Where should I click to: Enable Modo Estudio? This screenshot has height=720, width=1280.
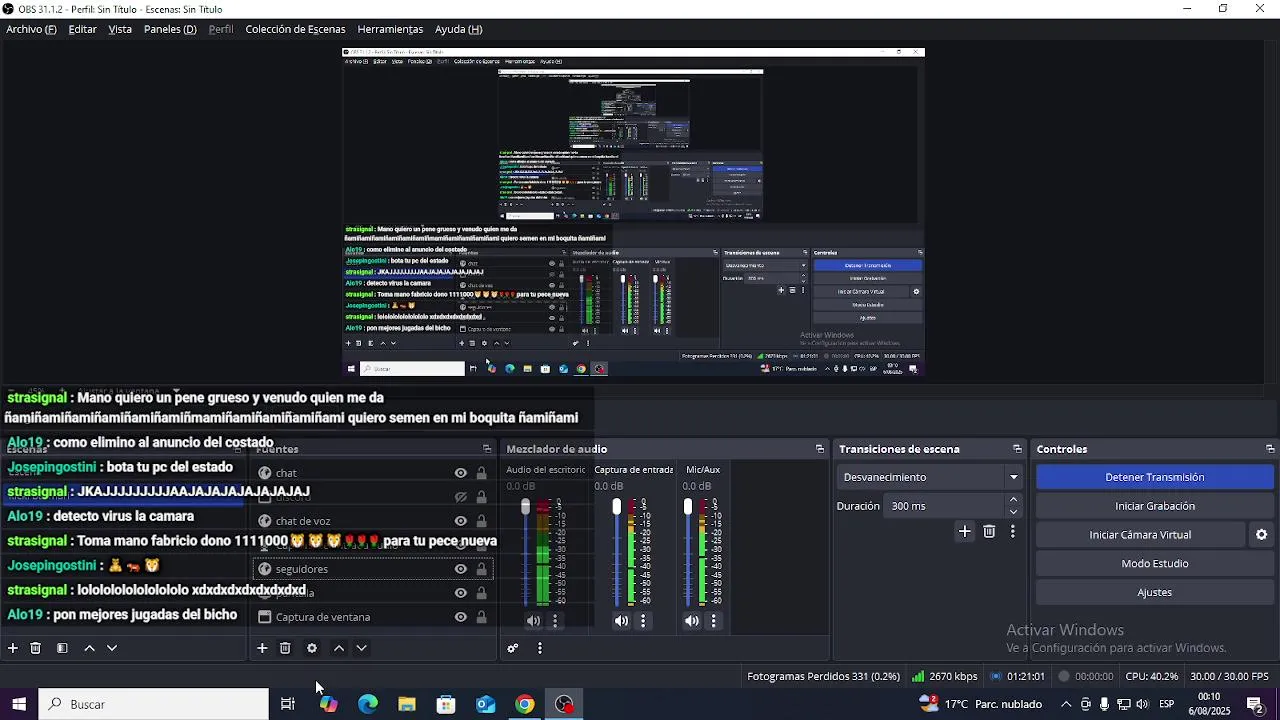point(1154,564)
